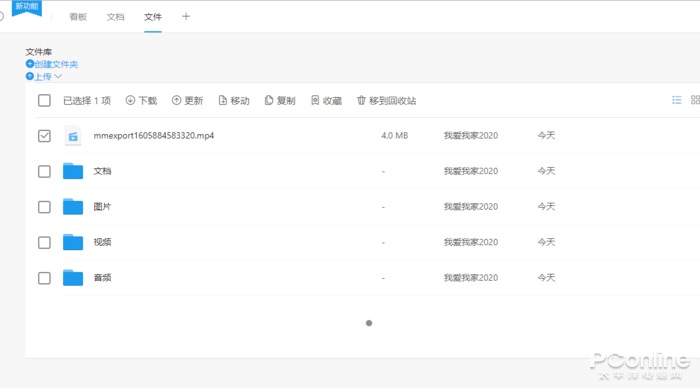Switch to the 文档 tab
The height and width of the screenshot is (388, 700).
coord(115,17)
